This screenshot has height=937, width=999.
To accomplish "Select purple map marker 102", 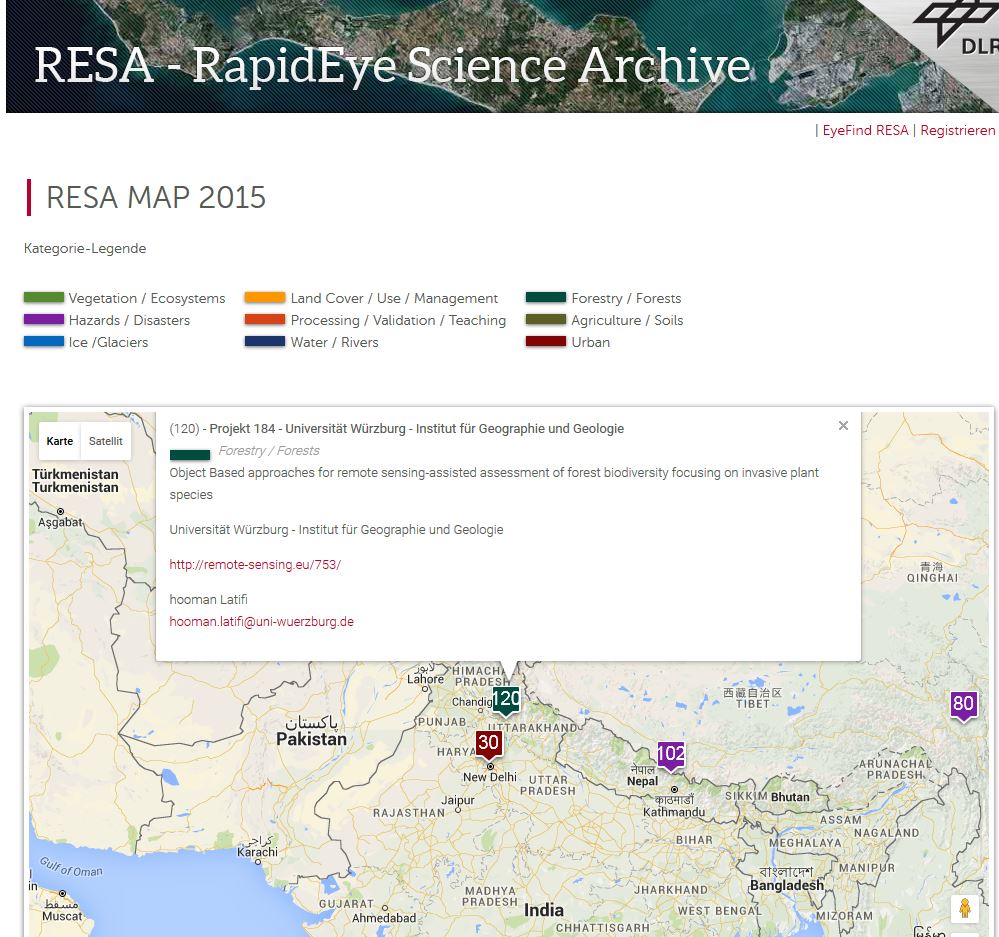I will [671, 755].
